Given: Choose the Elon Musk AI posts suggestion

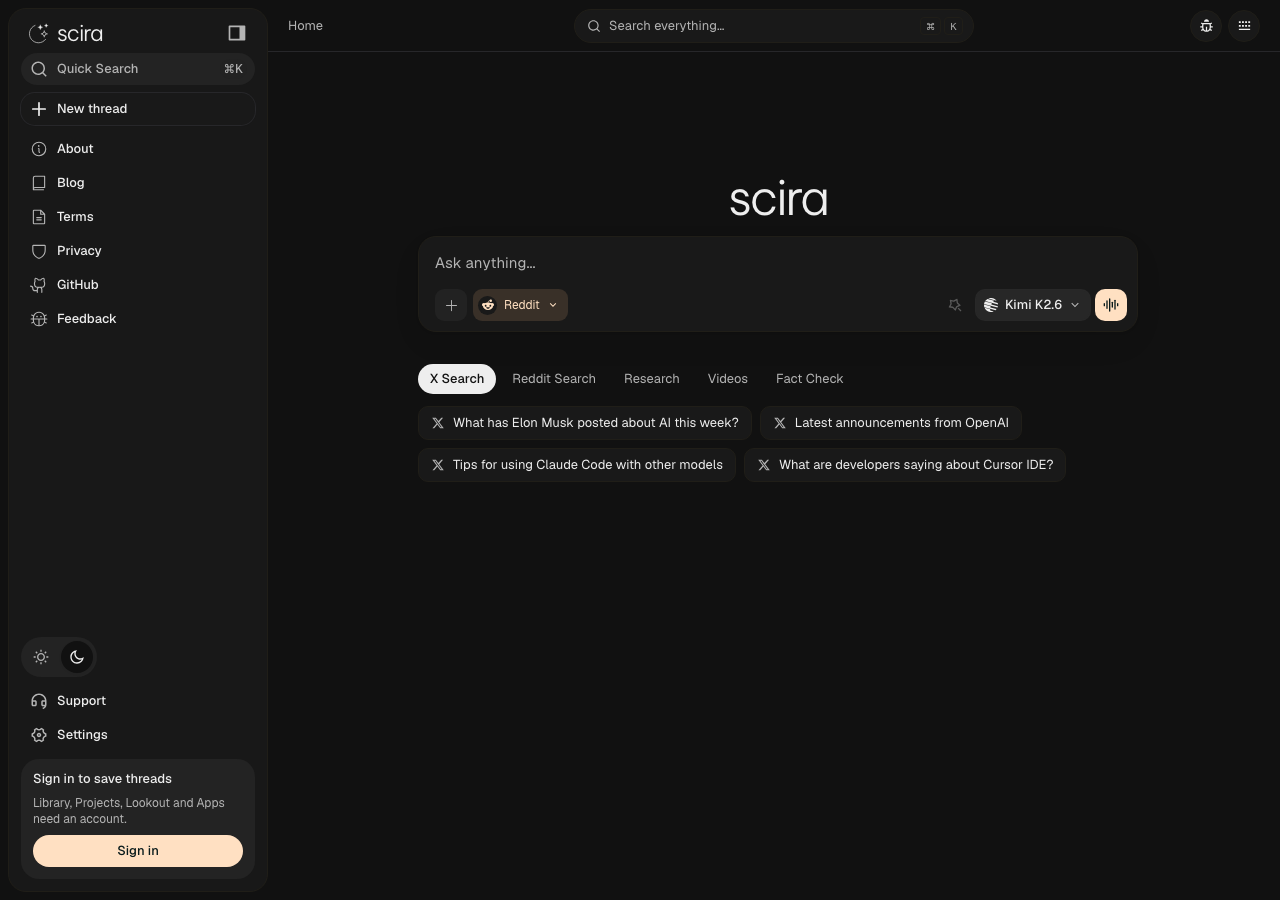Looking at the screenshot, I should pyautogui.click(x=585, y=423).
